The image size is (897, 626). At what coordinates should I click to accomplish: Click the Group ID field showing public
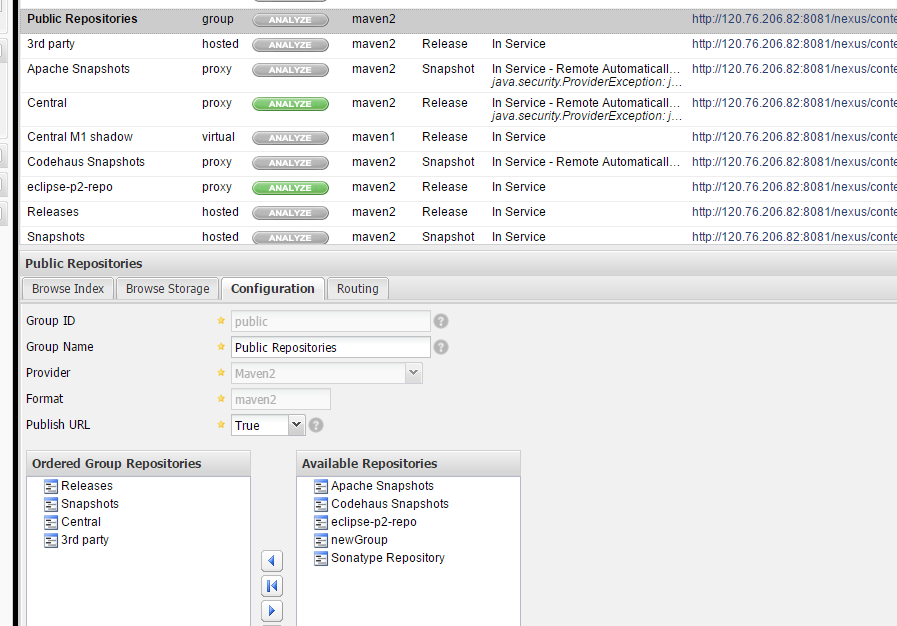(331, 321)
